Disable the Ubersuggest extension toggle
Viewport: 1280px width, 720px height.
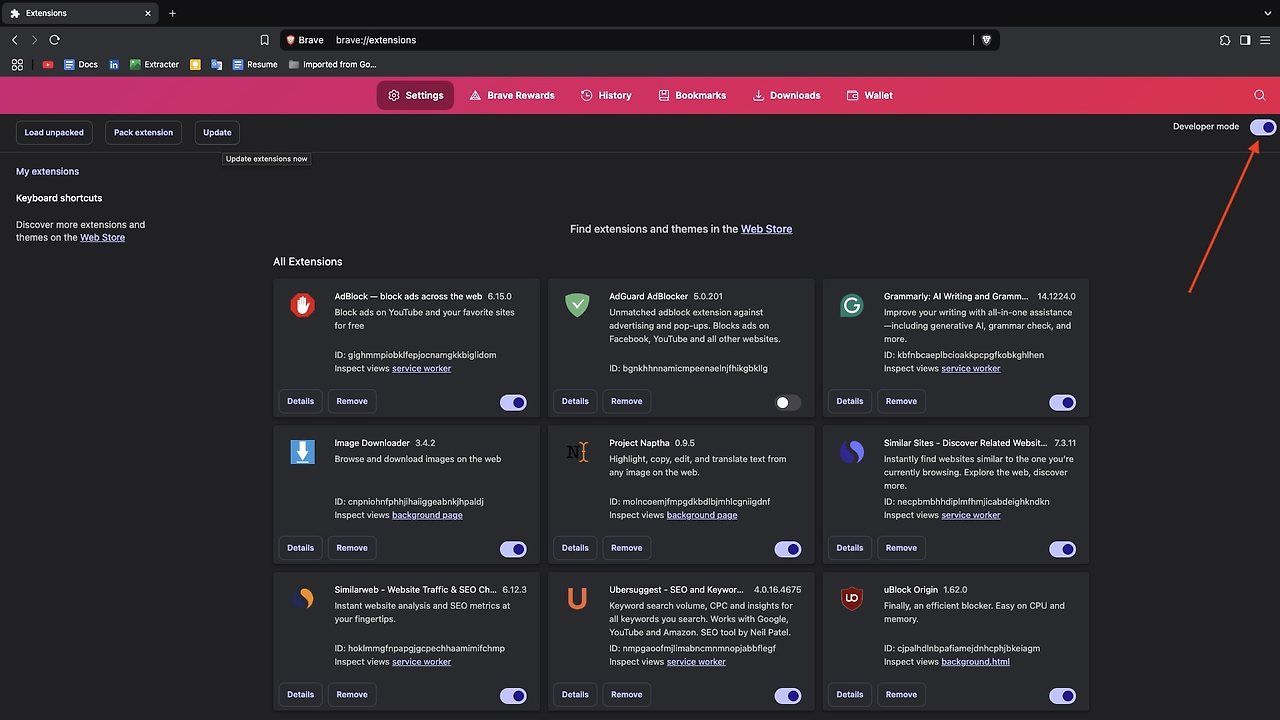coord(788,696)
